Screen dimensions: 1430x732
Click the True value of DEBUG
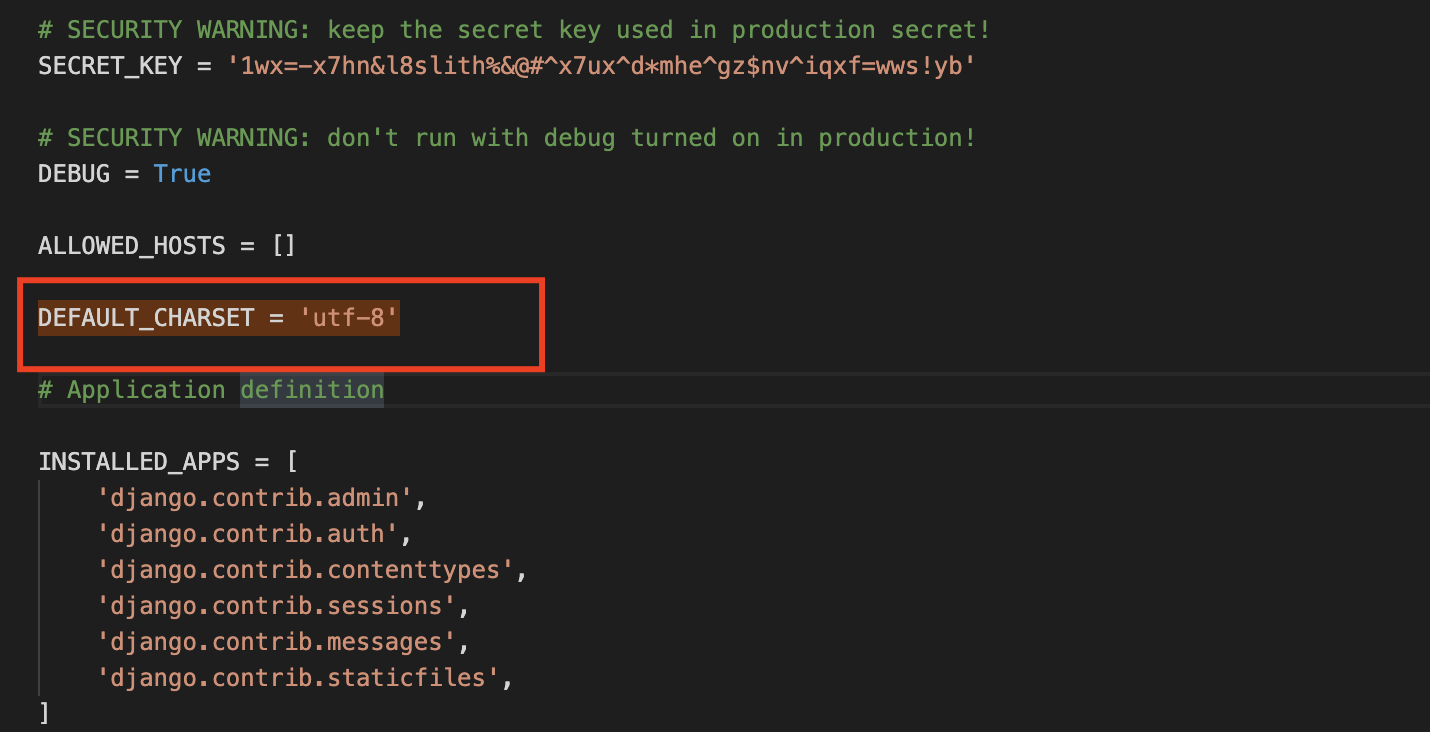[182, 174]
